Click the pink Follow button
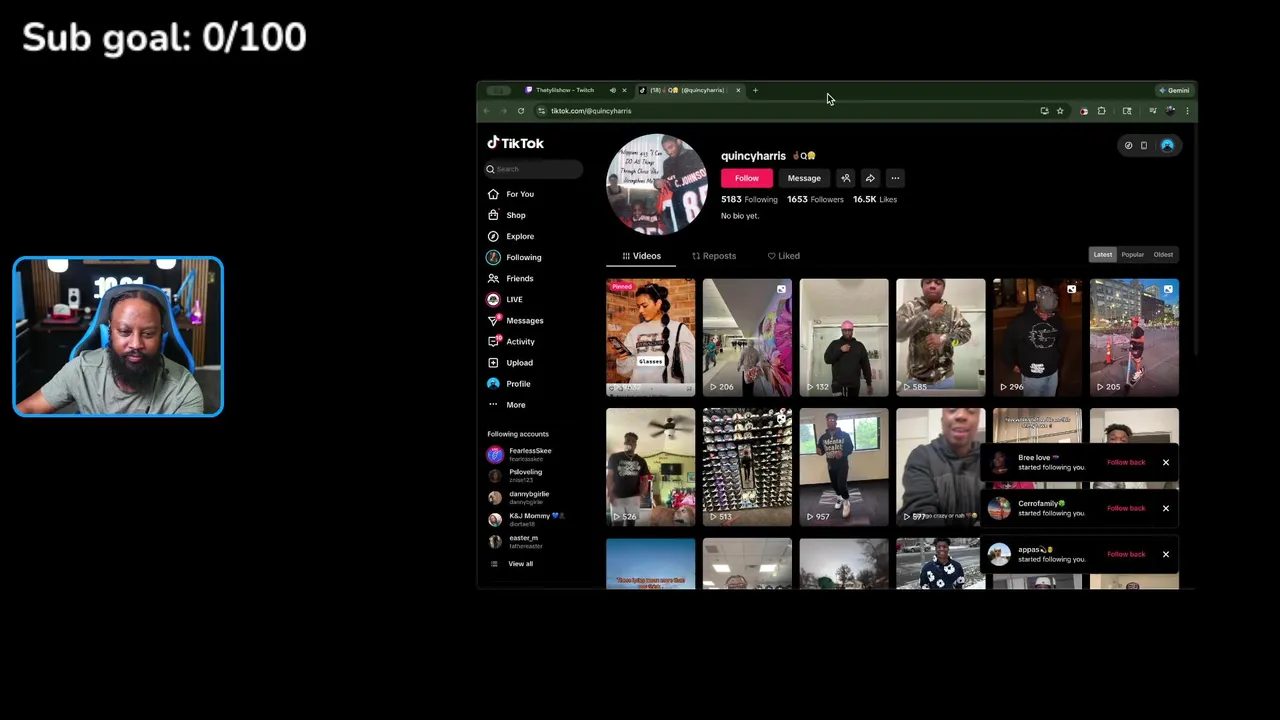 pos(747,178)
